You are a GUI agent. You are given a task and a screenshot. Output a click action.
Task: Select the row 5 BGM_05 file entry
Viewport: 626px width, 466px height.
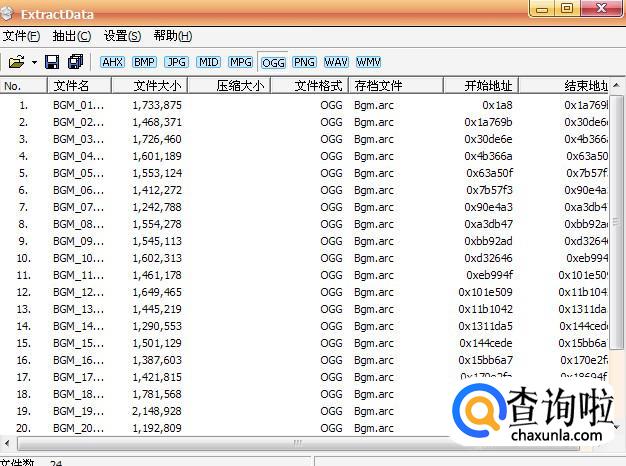(x=78, y=173)
